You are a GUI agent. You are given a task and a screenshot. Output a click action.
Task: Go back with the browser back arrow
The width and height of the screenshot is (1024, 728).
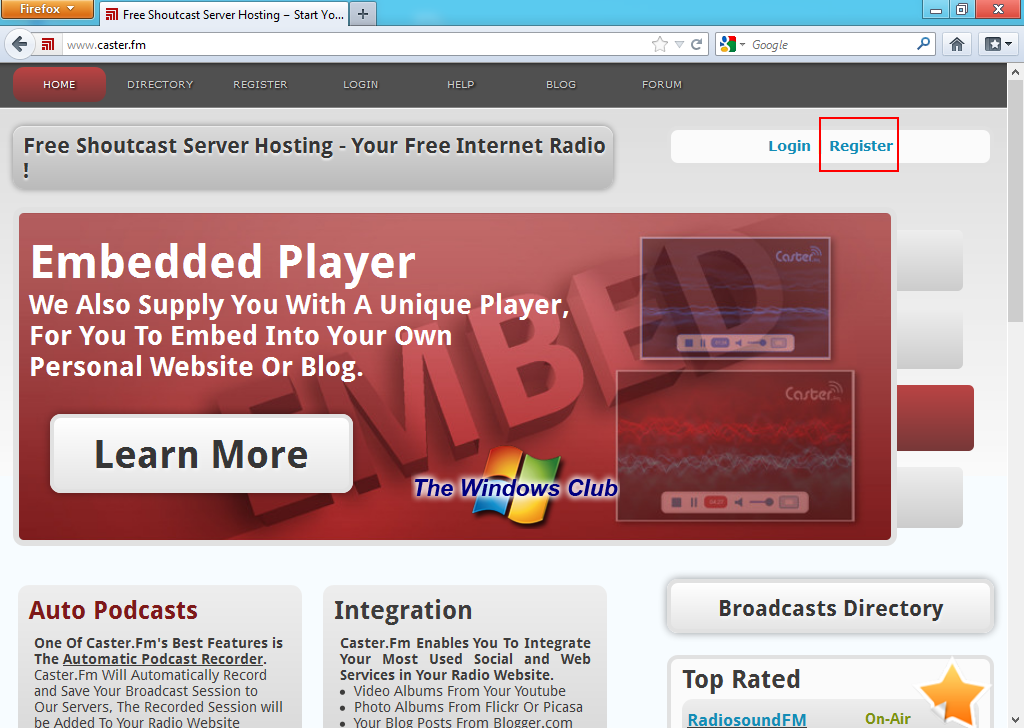point(20,44)
